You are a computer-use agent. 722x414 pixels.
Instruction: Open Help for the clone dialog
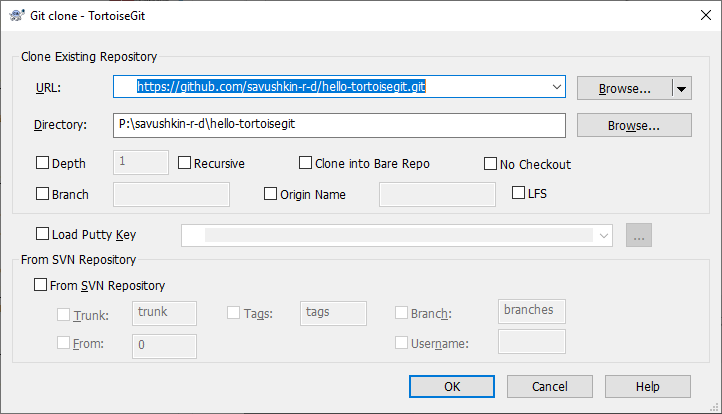[647, 386]
